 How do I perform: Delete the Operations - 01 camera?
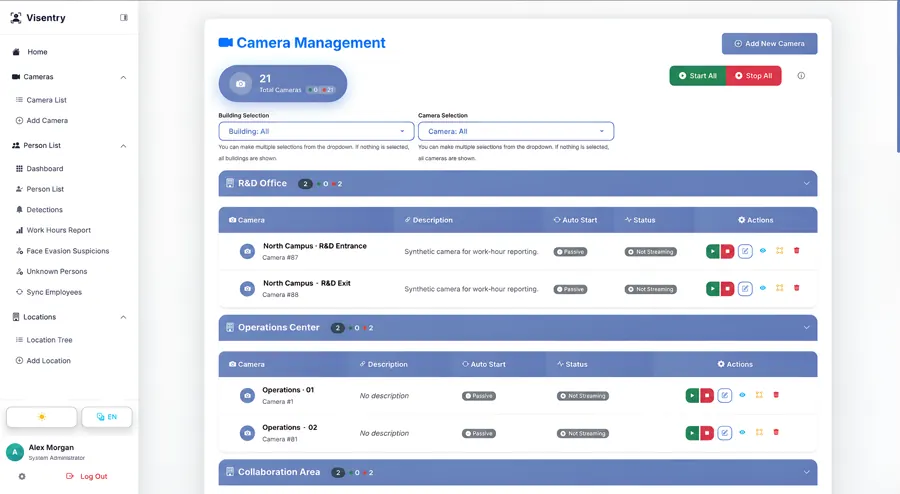click(776, 395)
